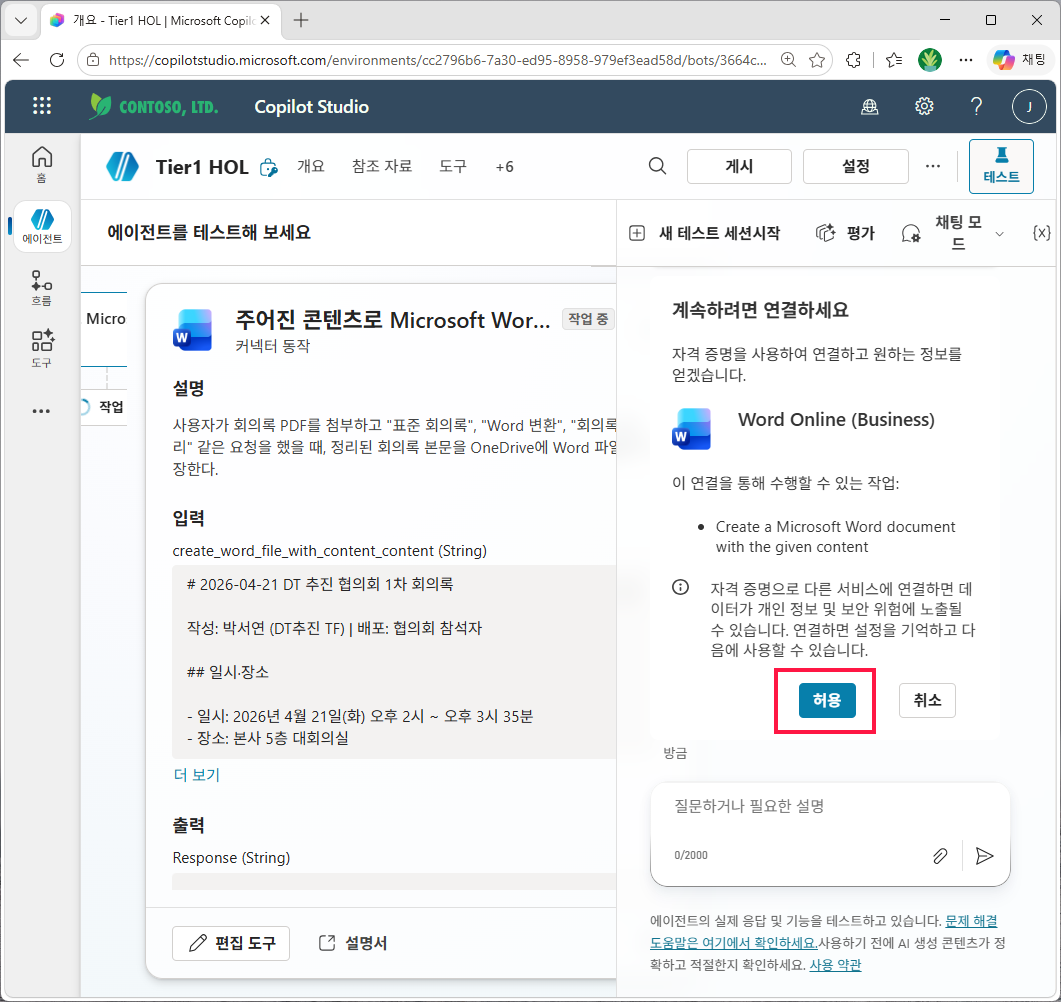This screenshot has height=1002, width=1061.
Task: Click Allow (허용) to connect
Action: pos(827,700)
